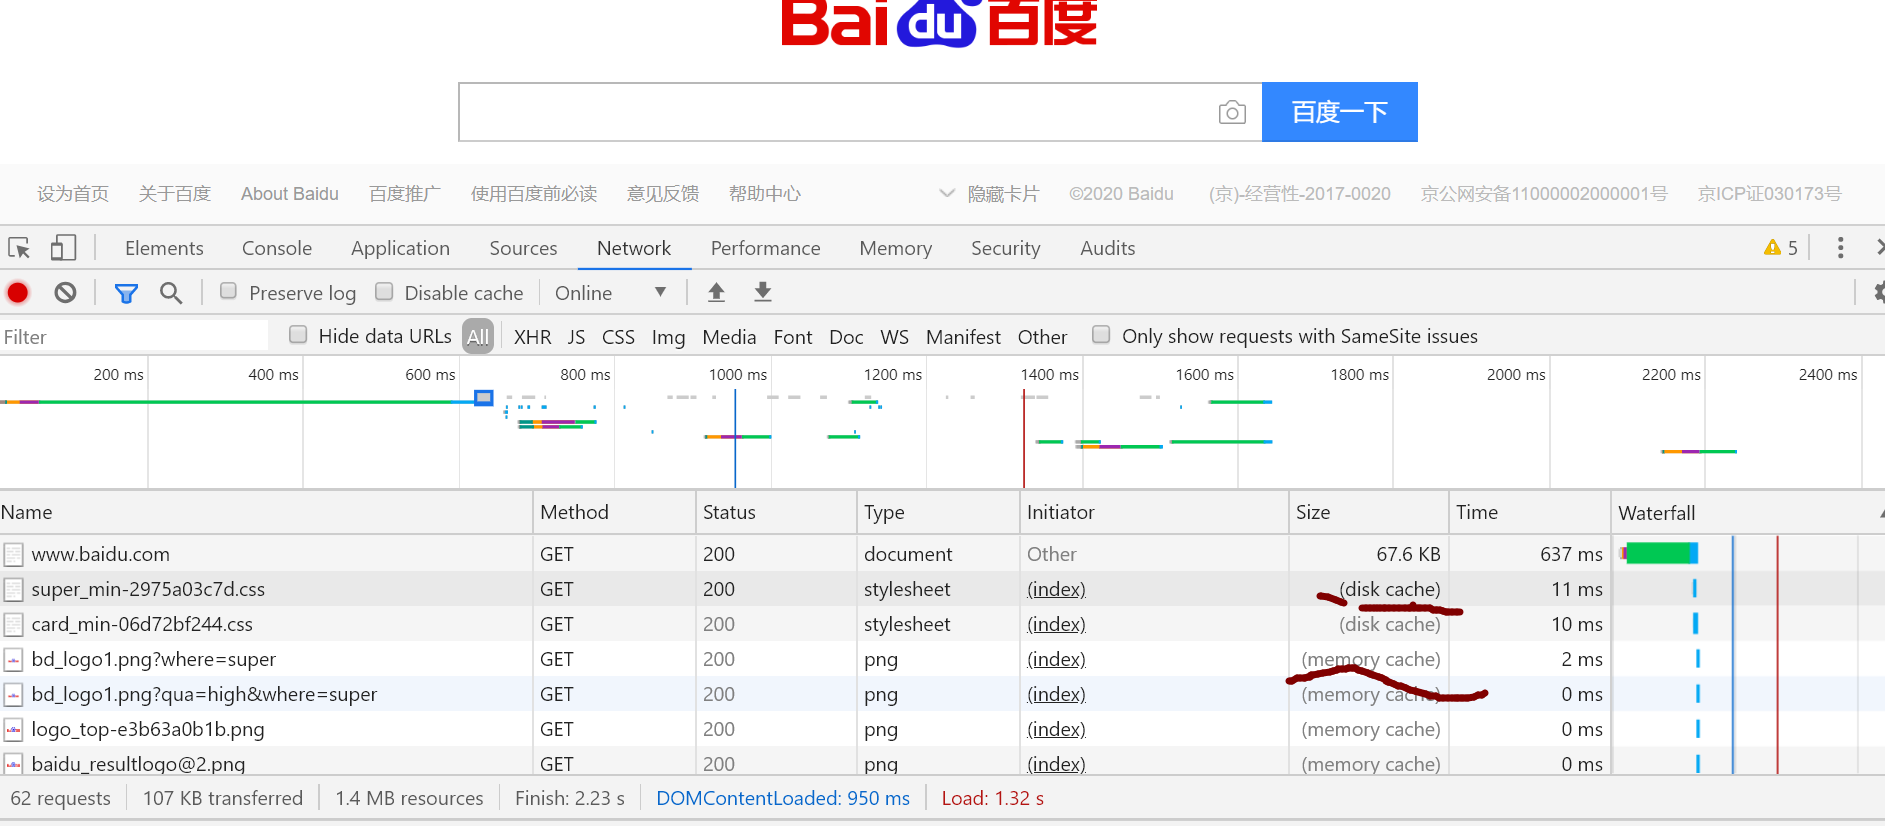Open the 设为首页 link

click(x=73, y=194)
